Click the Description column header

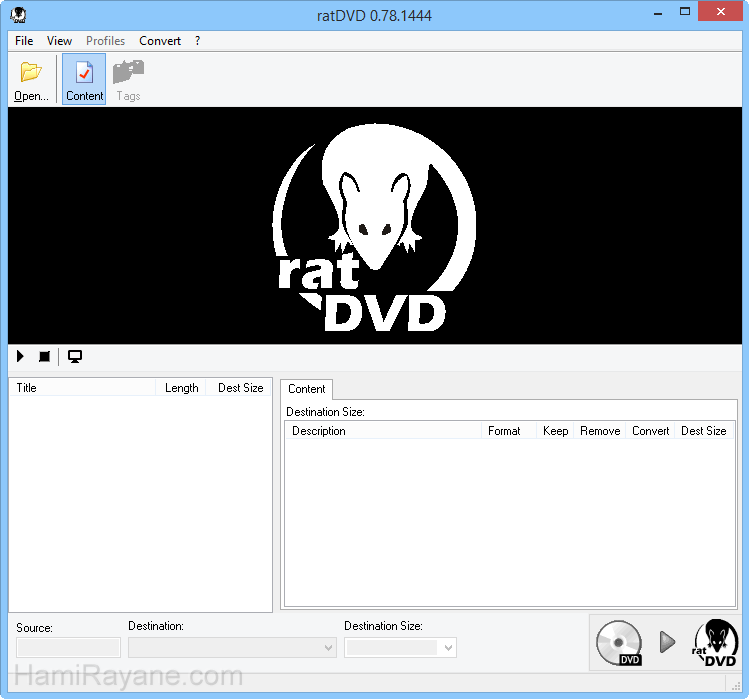click(382, 431)
